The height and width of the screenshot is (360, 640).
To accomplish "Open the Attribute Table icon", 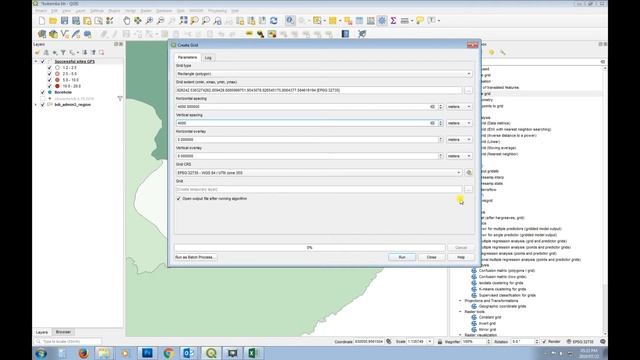I will 359,20.
